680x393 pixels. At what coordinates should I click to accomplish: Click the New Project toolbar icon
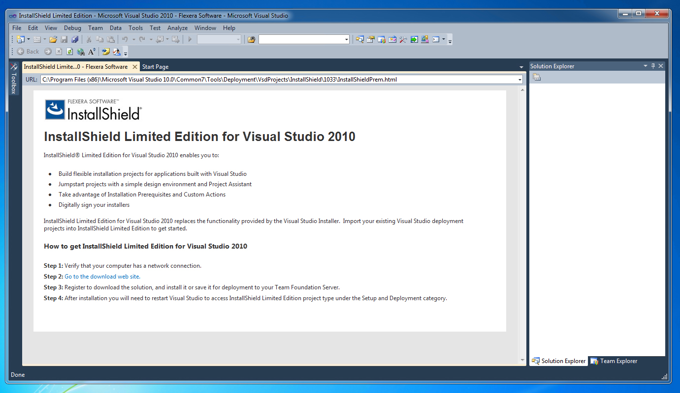(x=20, y=39)
